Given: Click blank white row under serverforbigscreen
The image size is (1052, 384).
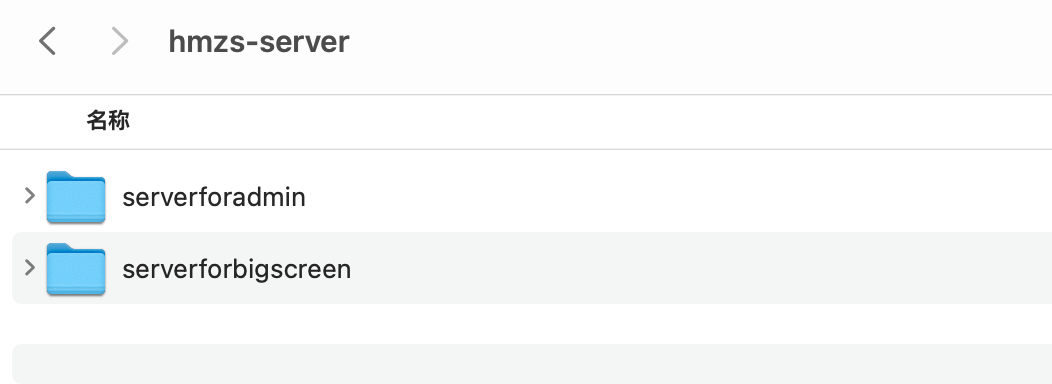Looking at the screenshot, I should (532, 324).
